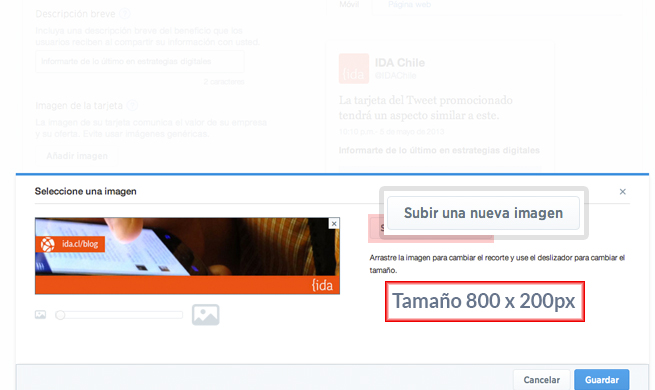Save the image with Guardar
This screenshot has height=390, width=655.
pos(602,380)
